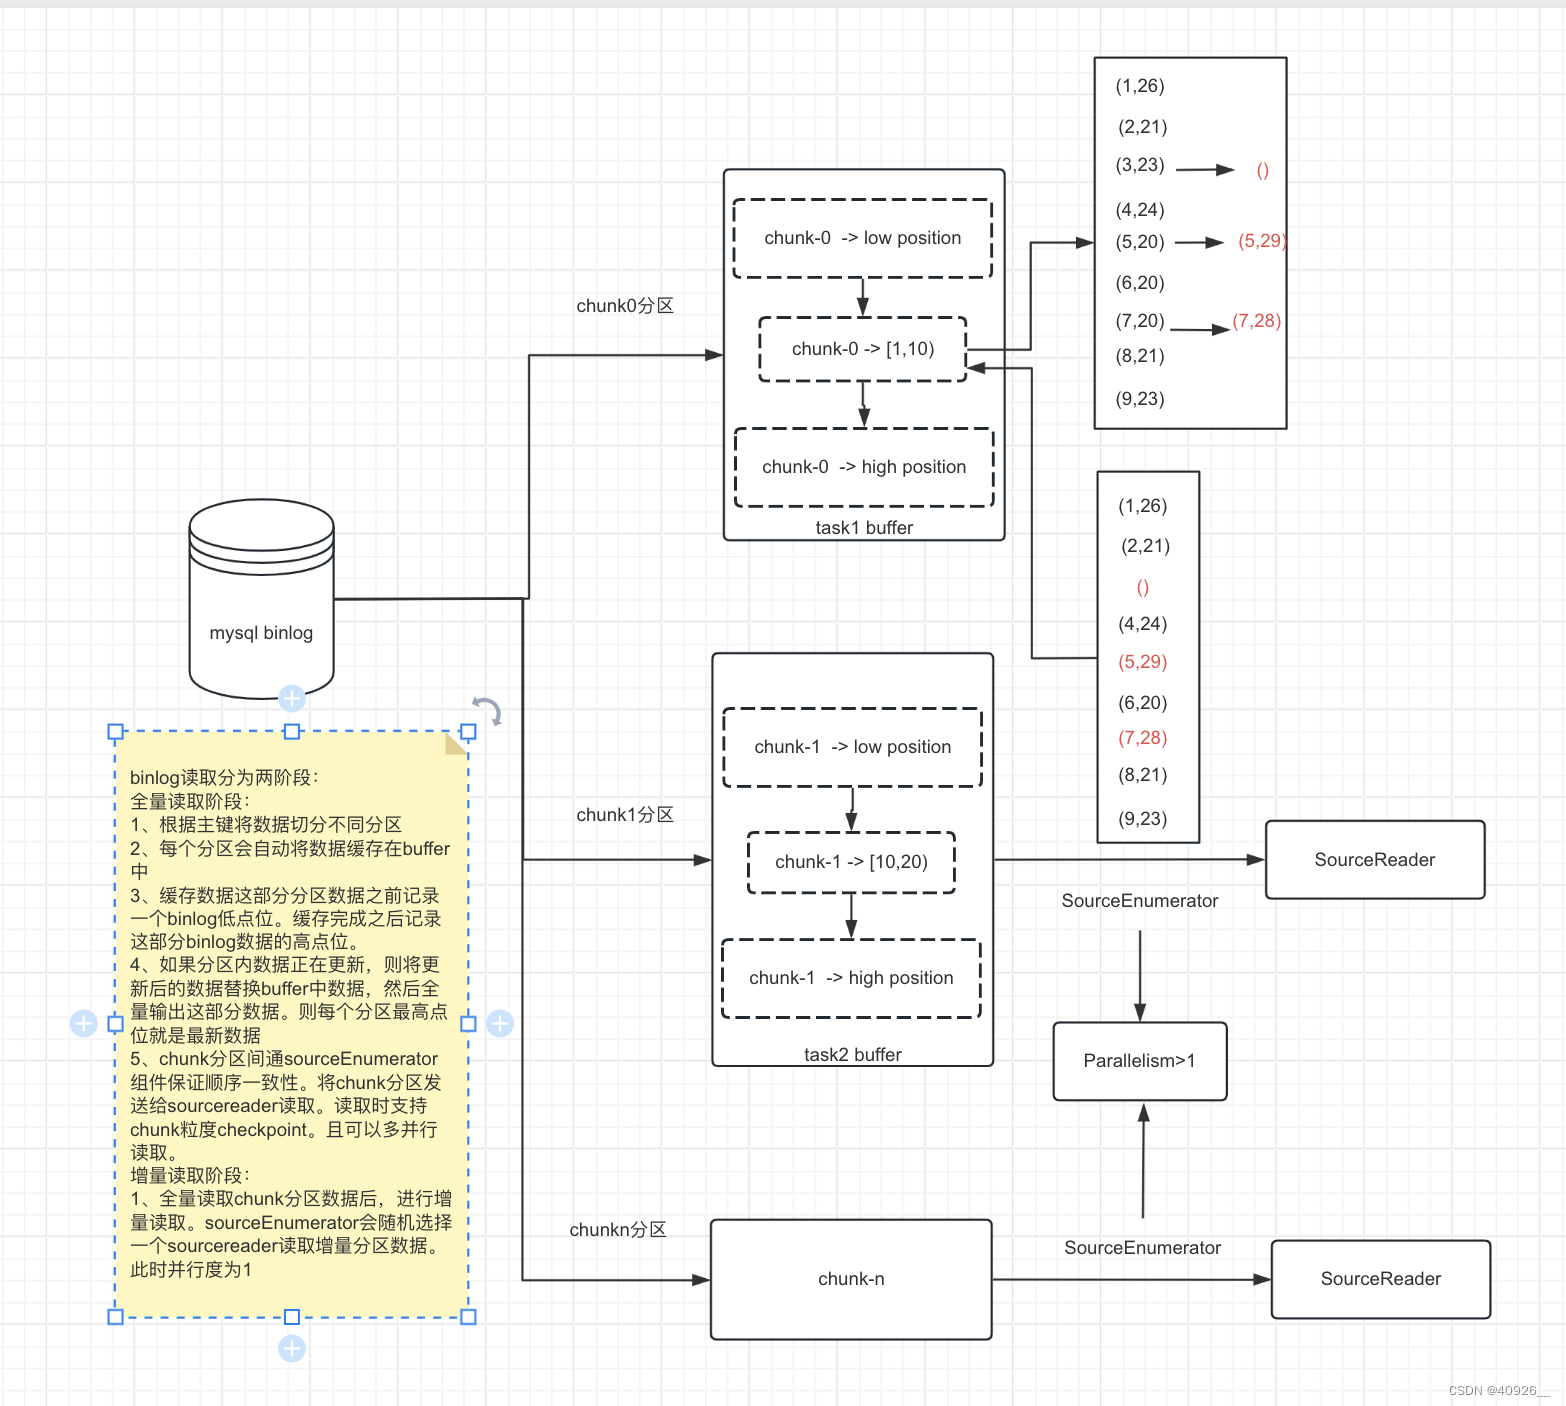This screenshot has width=1566, height=1406.
Task: Click the plus connector above the note
Action: point(292,698)
